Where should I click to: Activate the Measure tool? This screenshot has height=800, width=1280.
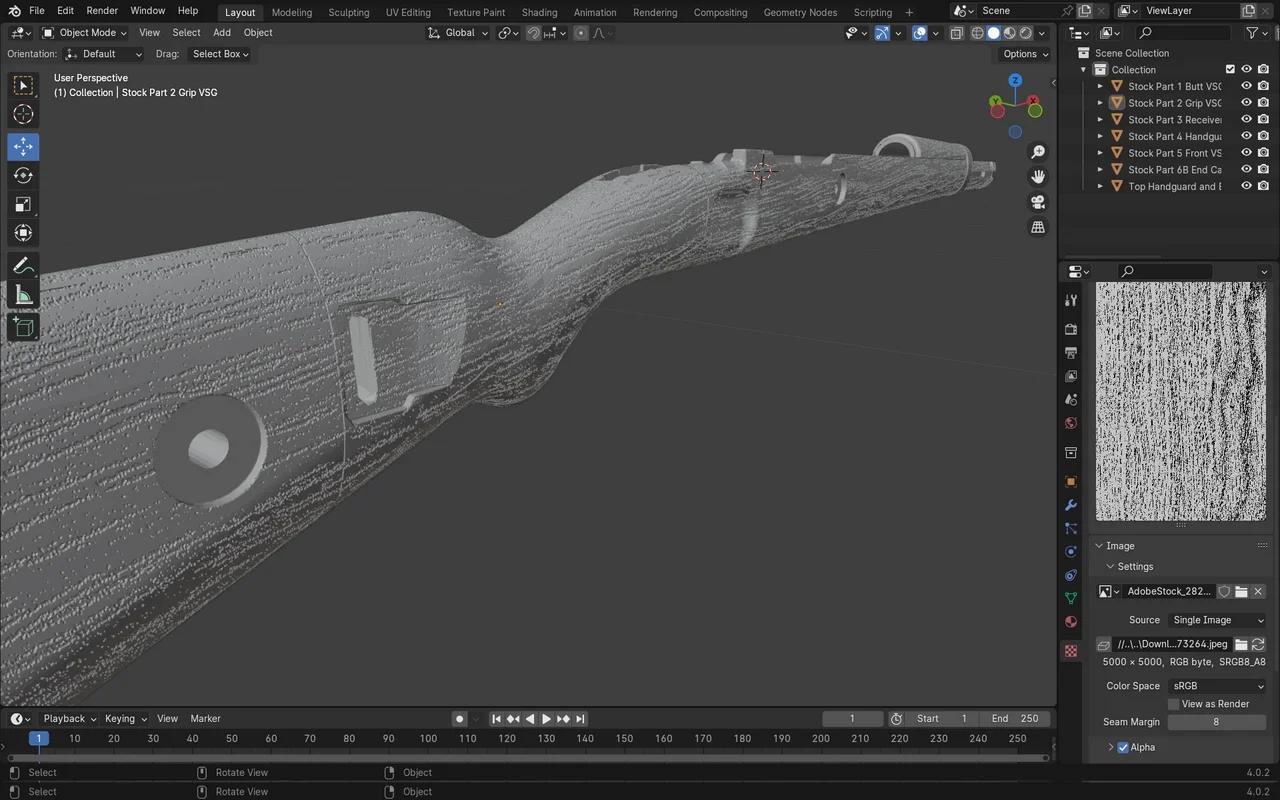coord(22,294)
